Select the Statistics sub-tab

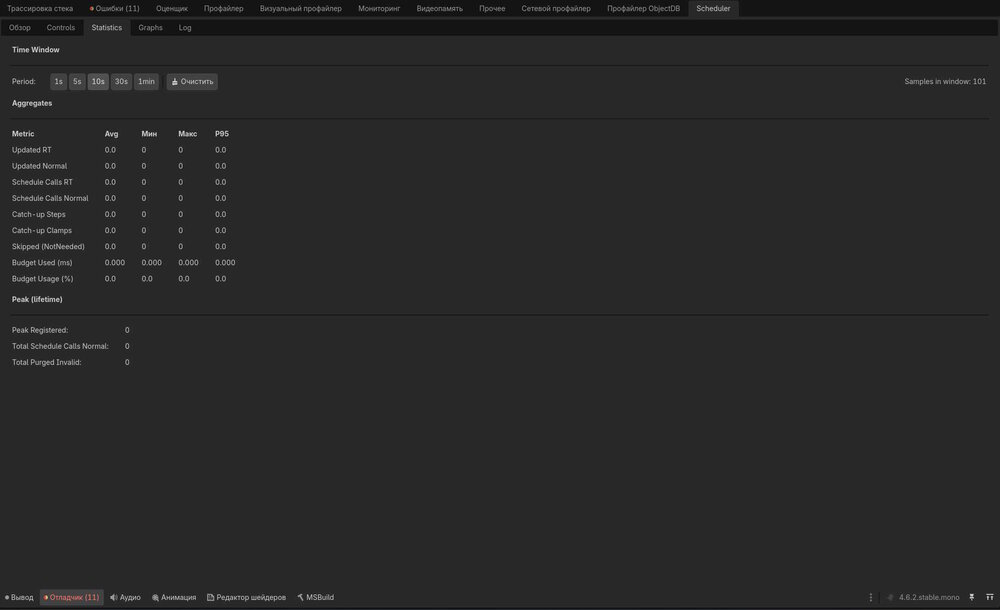107,27
